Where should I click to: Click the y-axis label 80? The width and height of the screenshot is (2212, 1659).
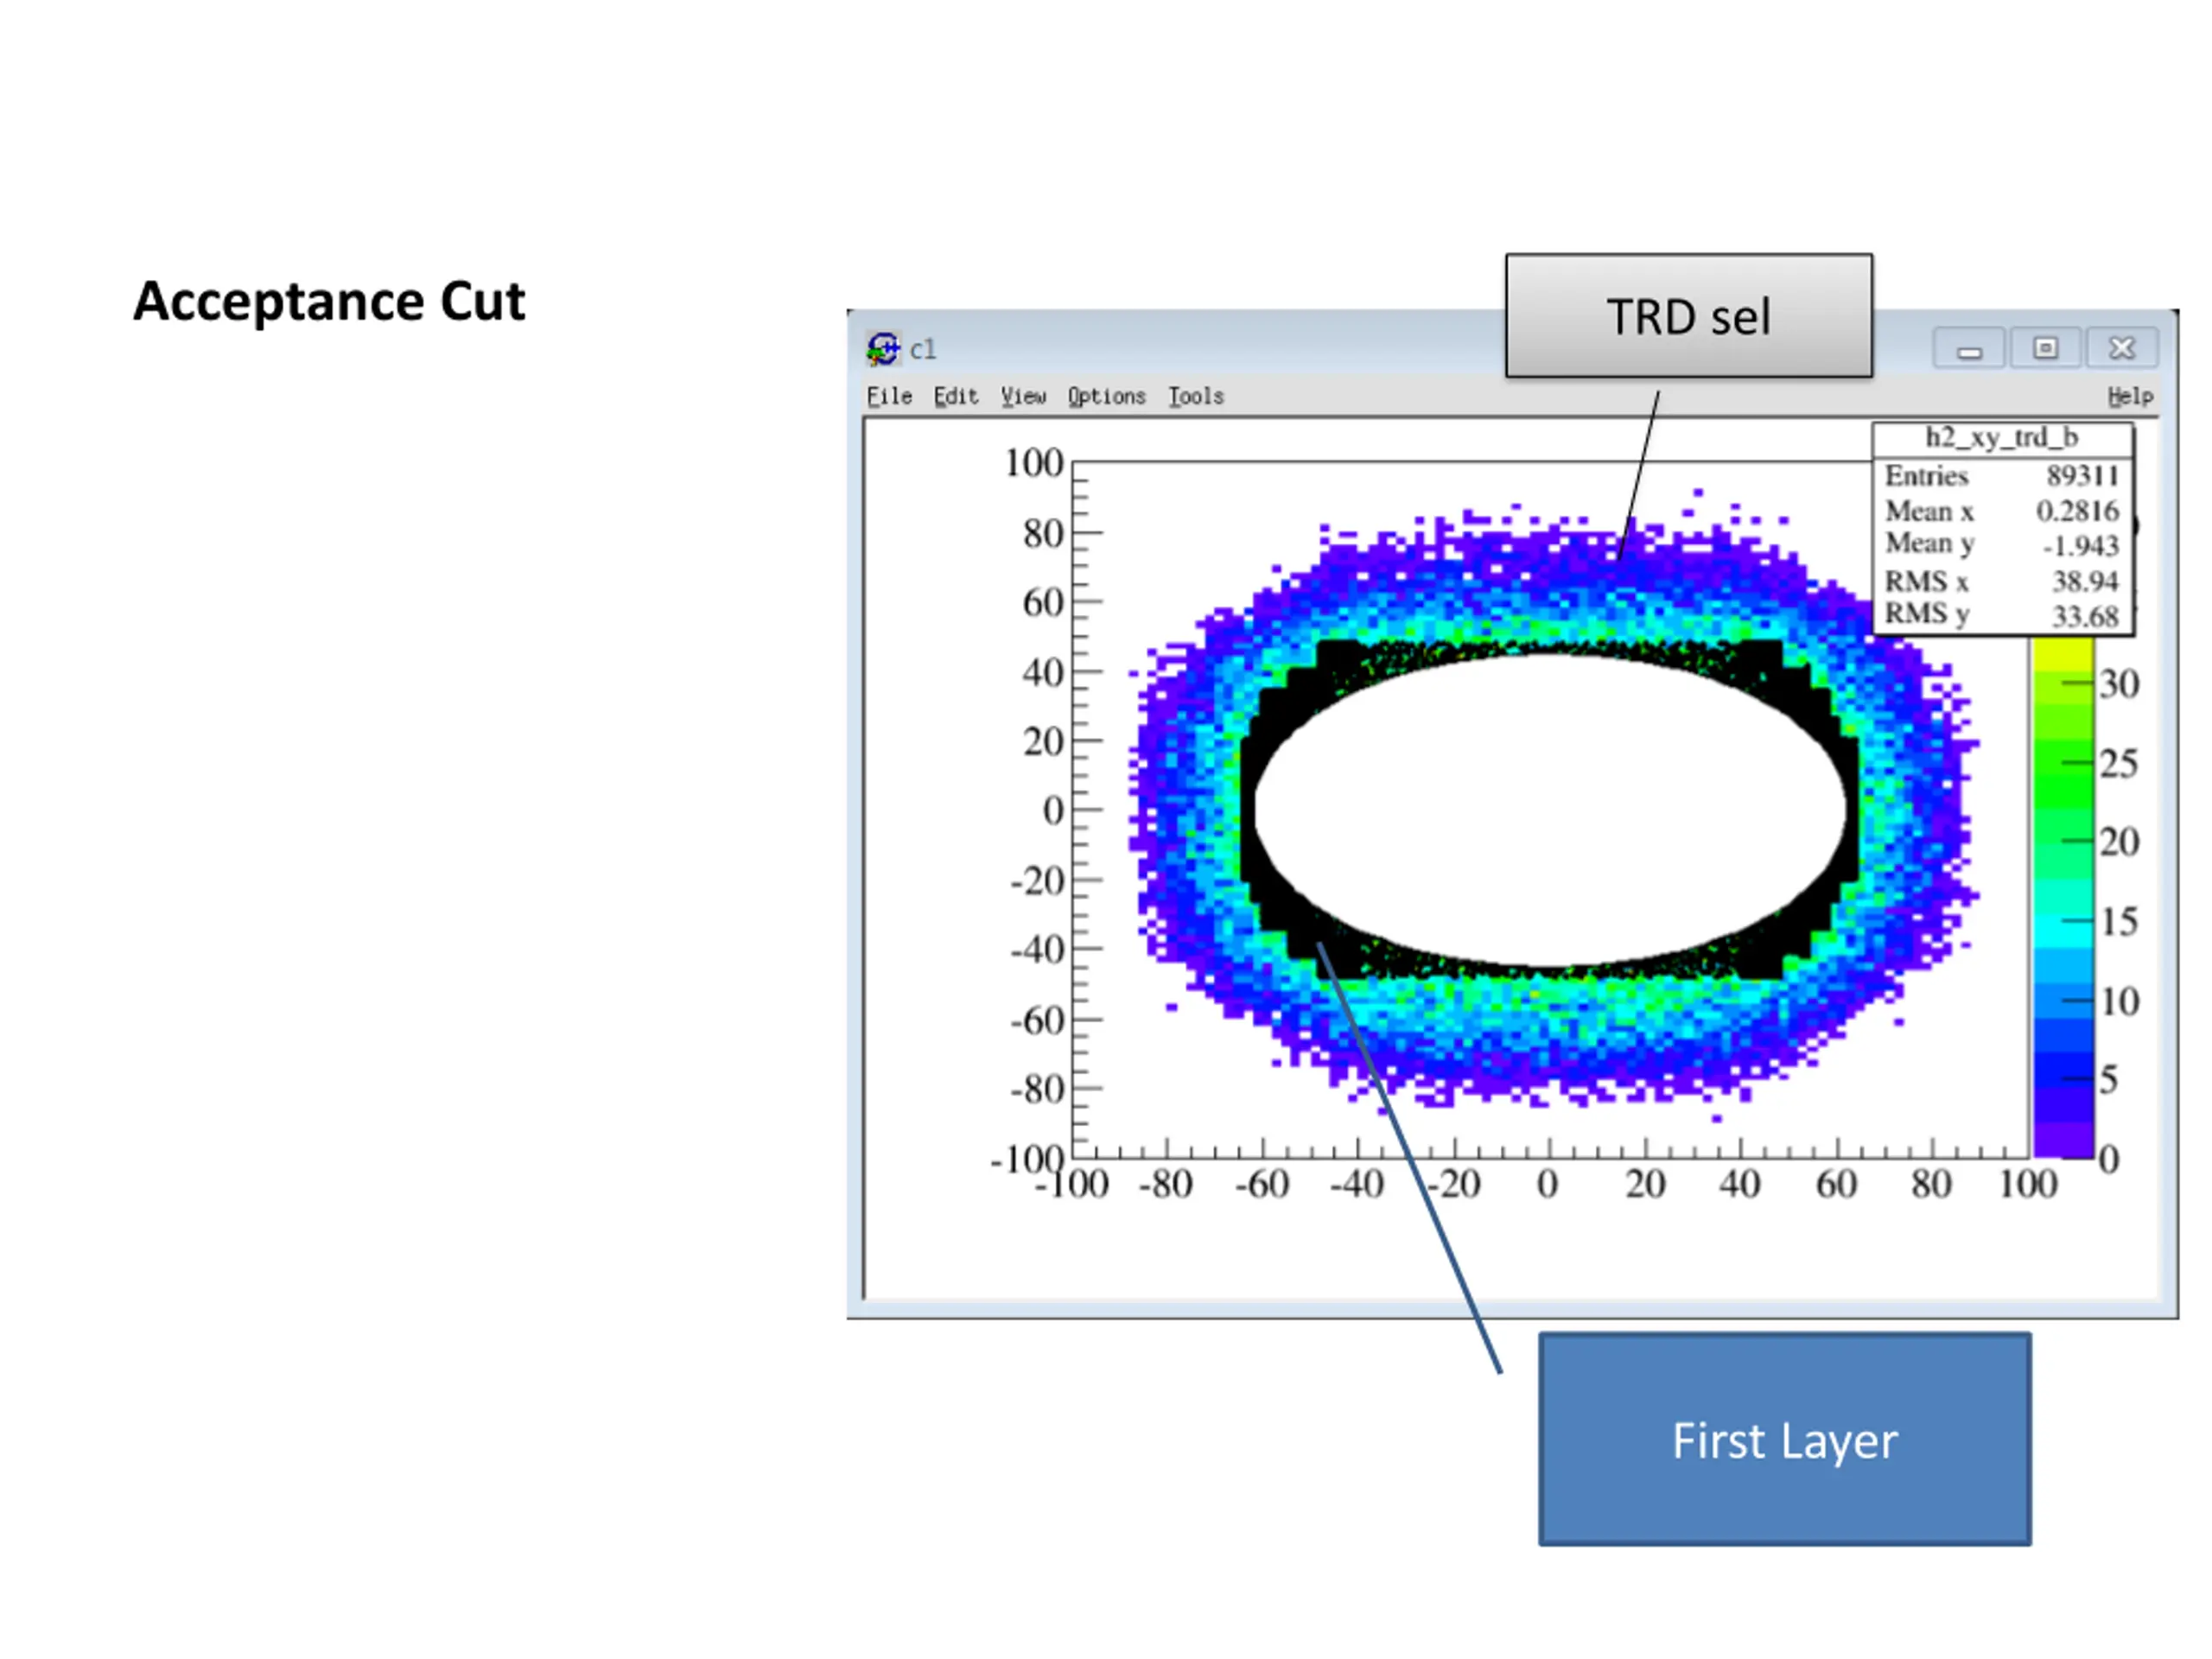[x=1042, y=533]
